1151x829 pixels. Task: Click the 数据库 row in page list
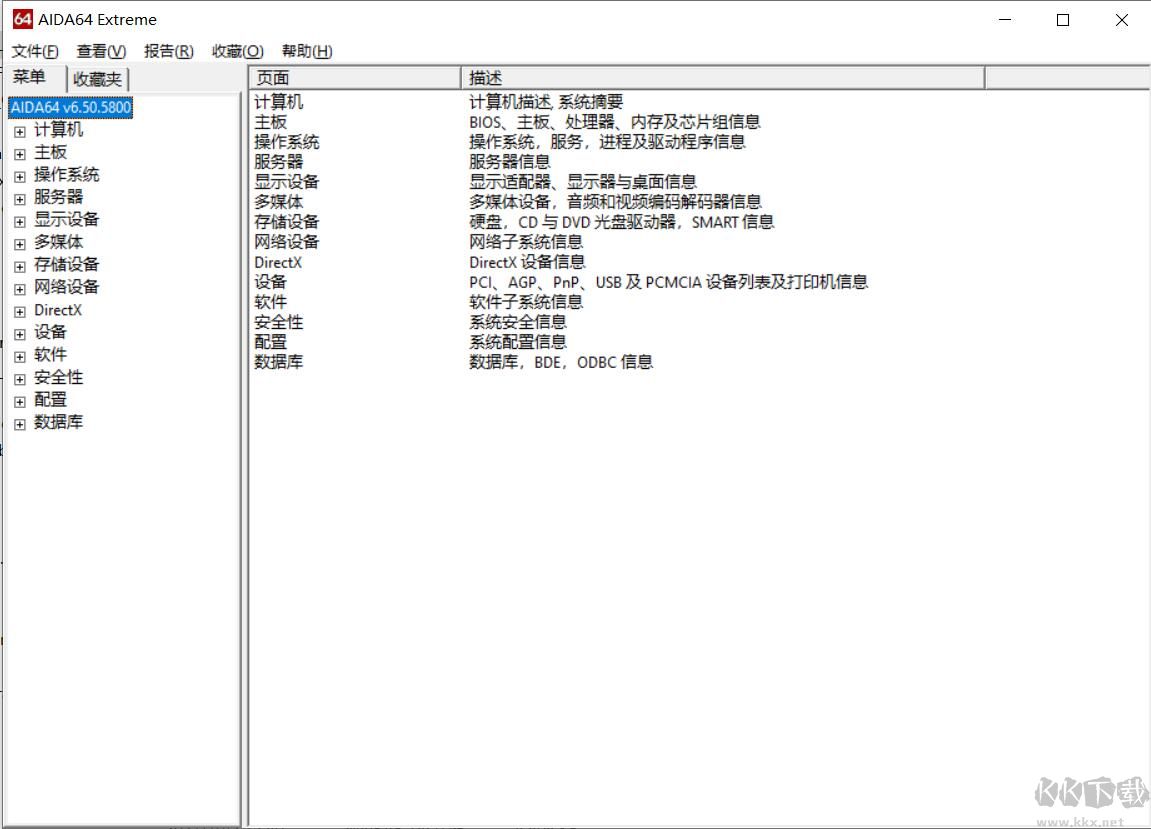(x=279, y=362)
